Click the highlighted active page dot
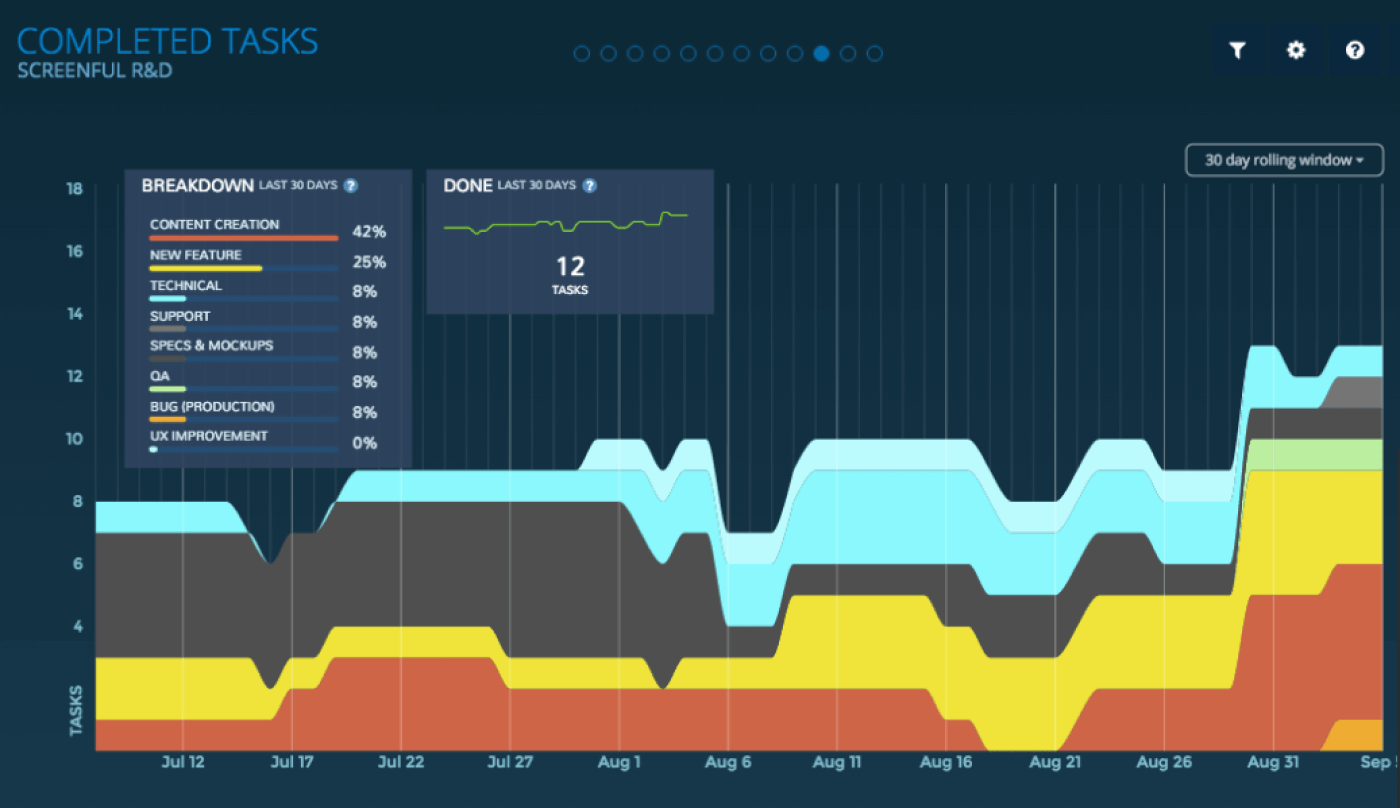The width and height of the screenshot is (1400, 808). tap(821, 53)
